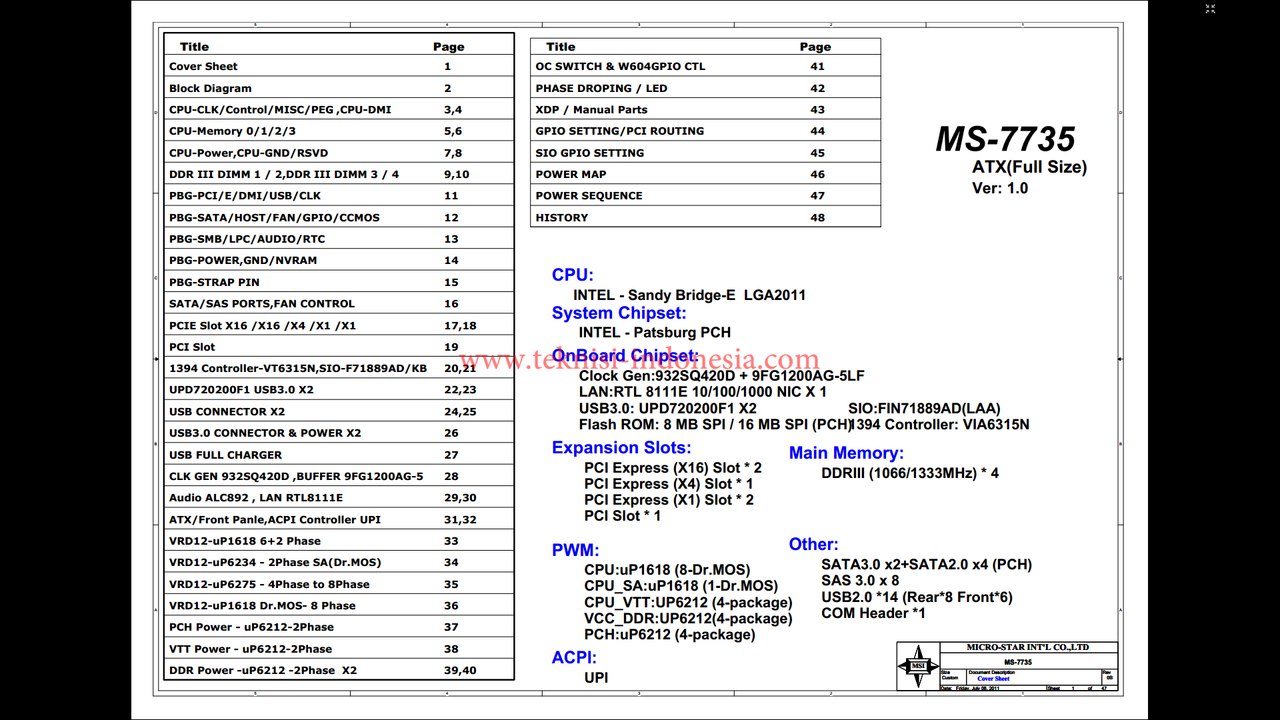The width and height of the screenshot is (1280, 720).
Task: Select 'Audio ALC892 , LAN RTL8111E' row
Action: (x=339, y=497)
